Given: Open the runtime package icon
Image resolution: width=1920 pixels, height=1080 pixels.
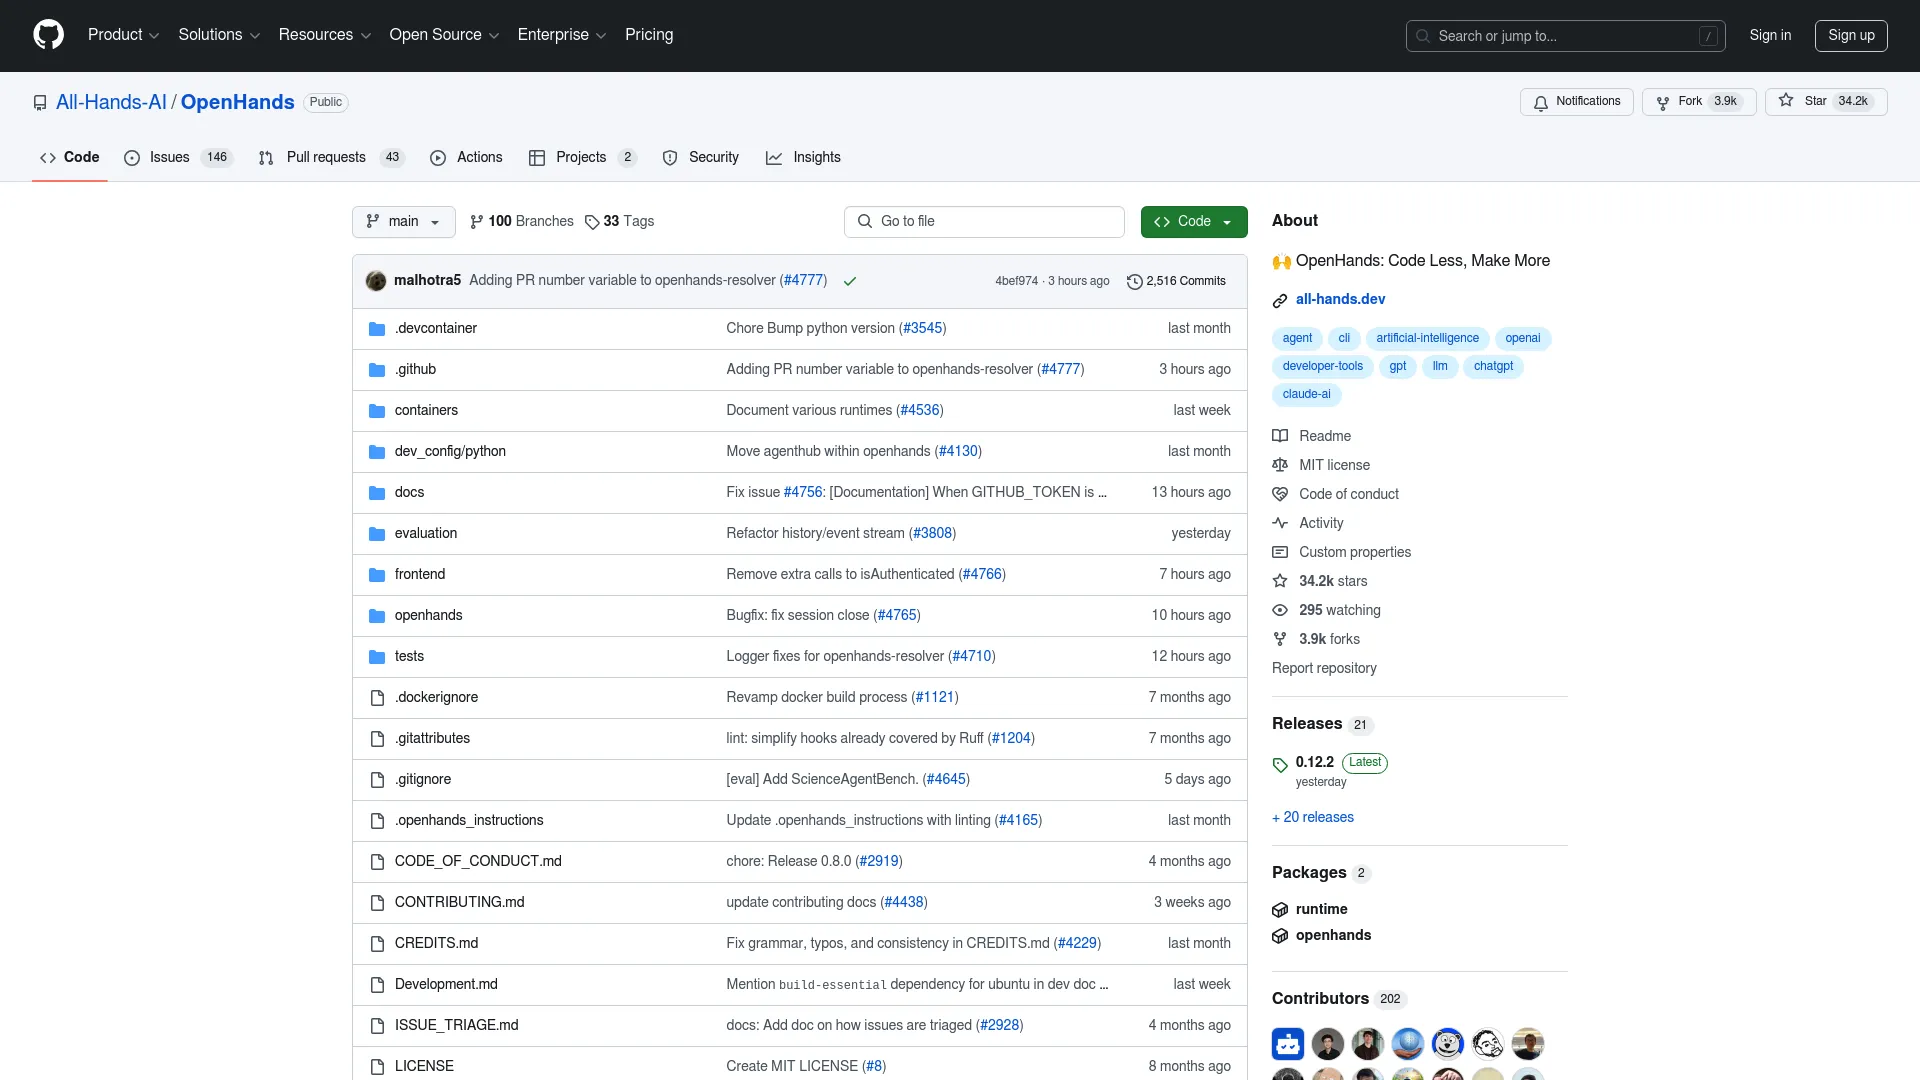Looking at the screenshot, I should (x=1281, y=909).
